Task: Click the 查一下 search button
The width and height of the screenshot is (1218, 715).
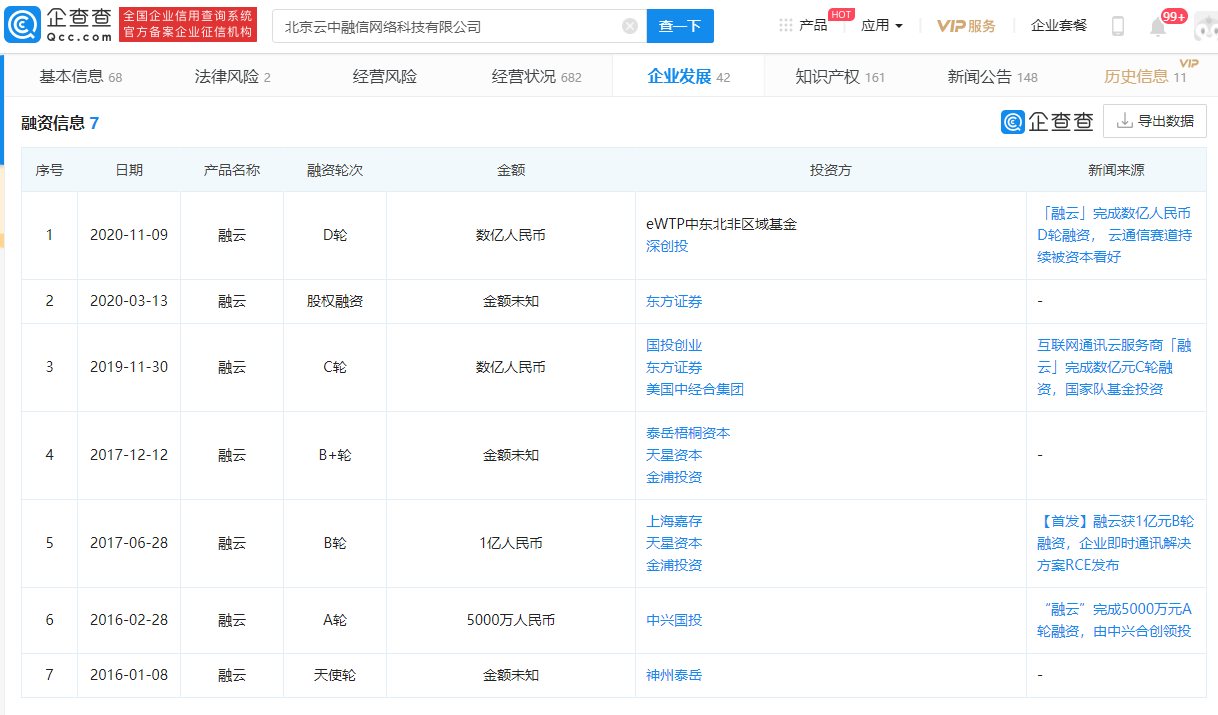Action: point(680,26)
